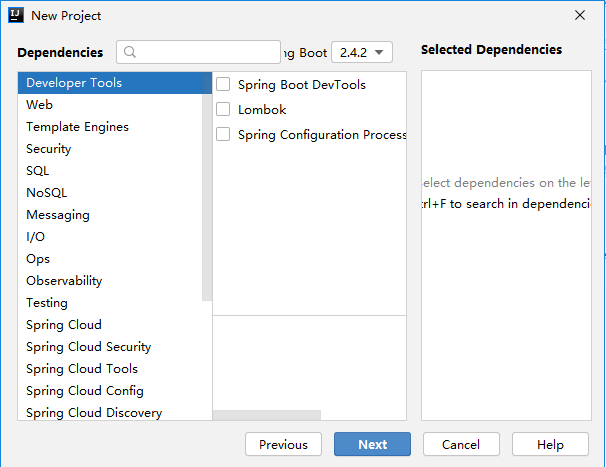
Task: Pick the Messaging category
Action: (x=58, y=215)
